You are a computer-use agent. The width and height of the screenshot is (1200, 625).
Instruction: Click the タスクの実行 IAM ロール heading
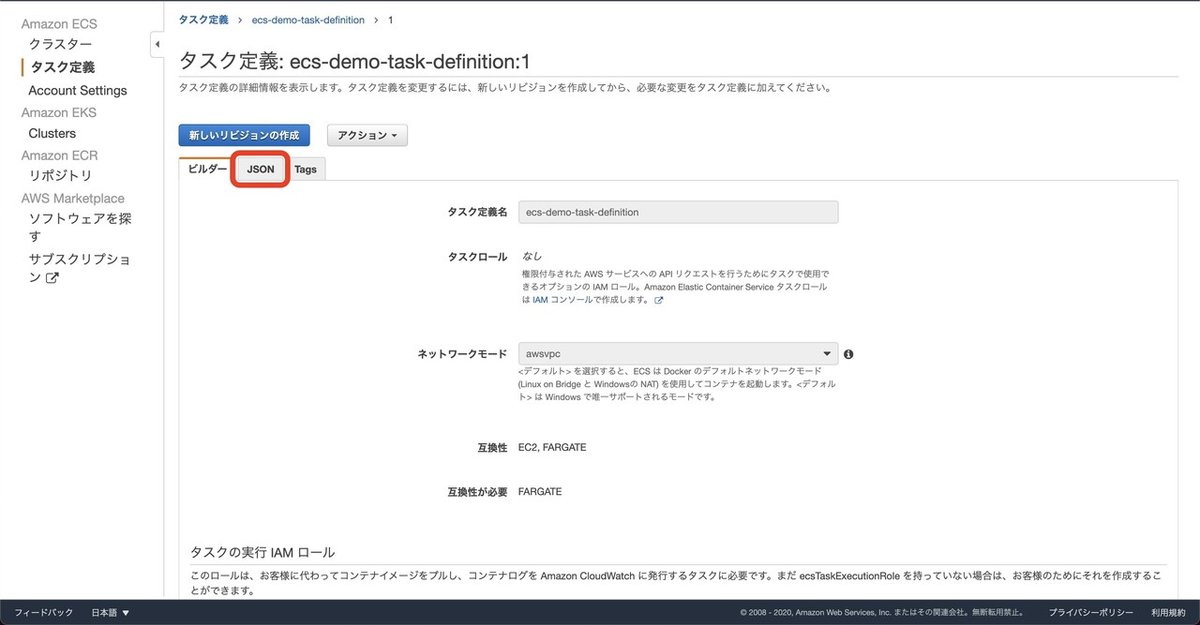point(262,552)
